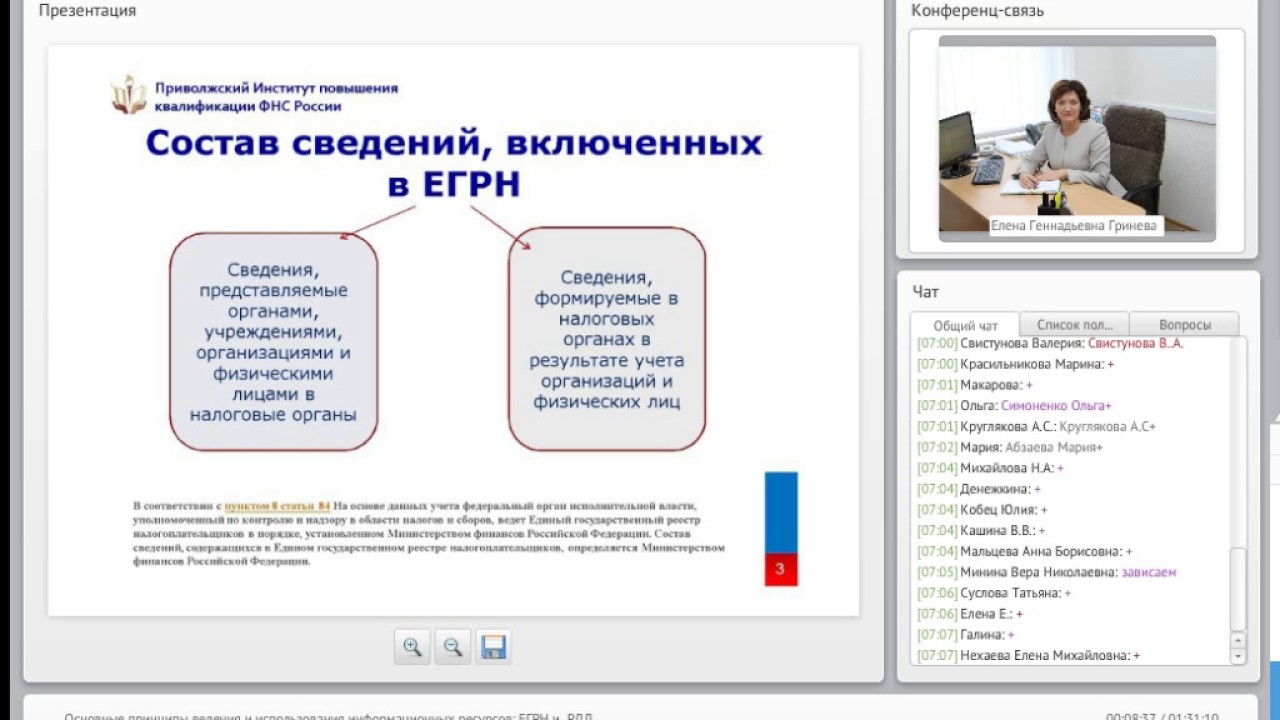Select the message from Минина Вера Николаевна
1280x720 pixels.
[1046, 573]
